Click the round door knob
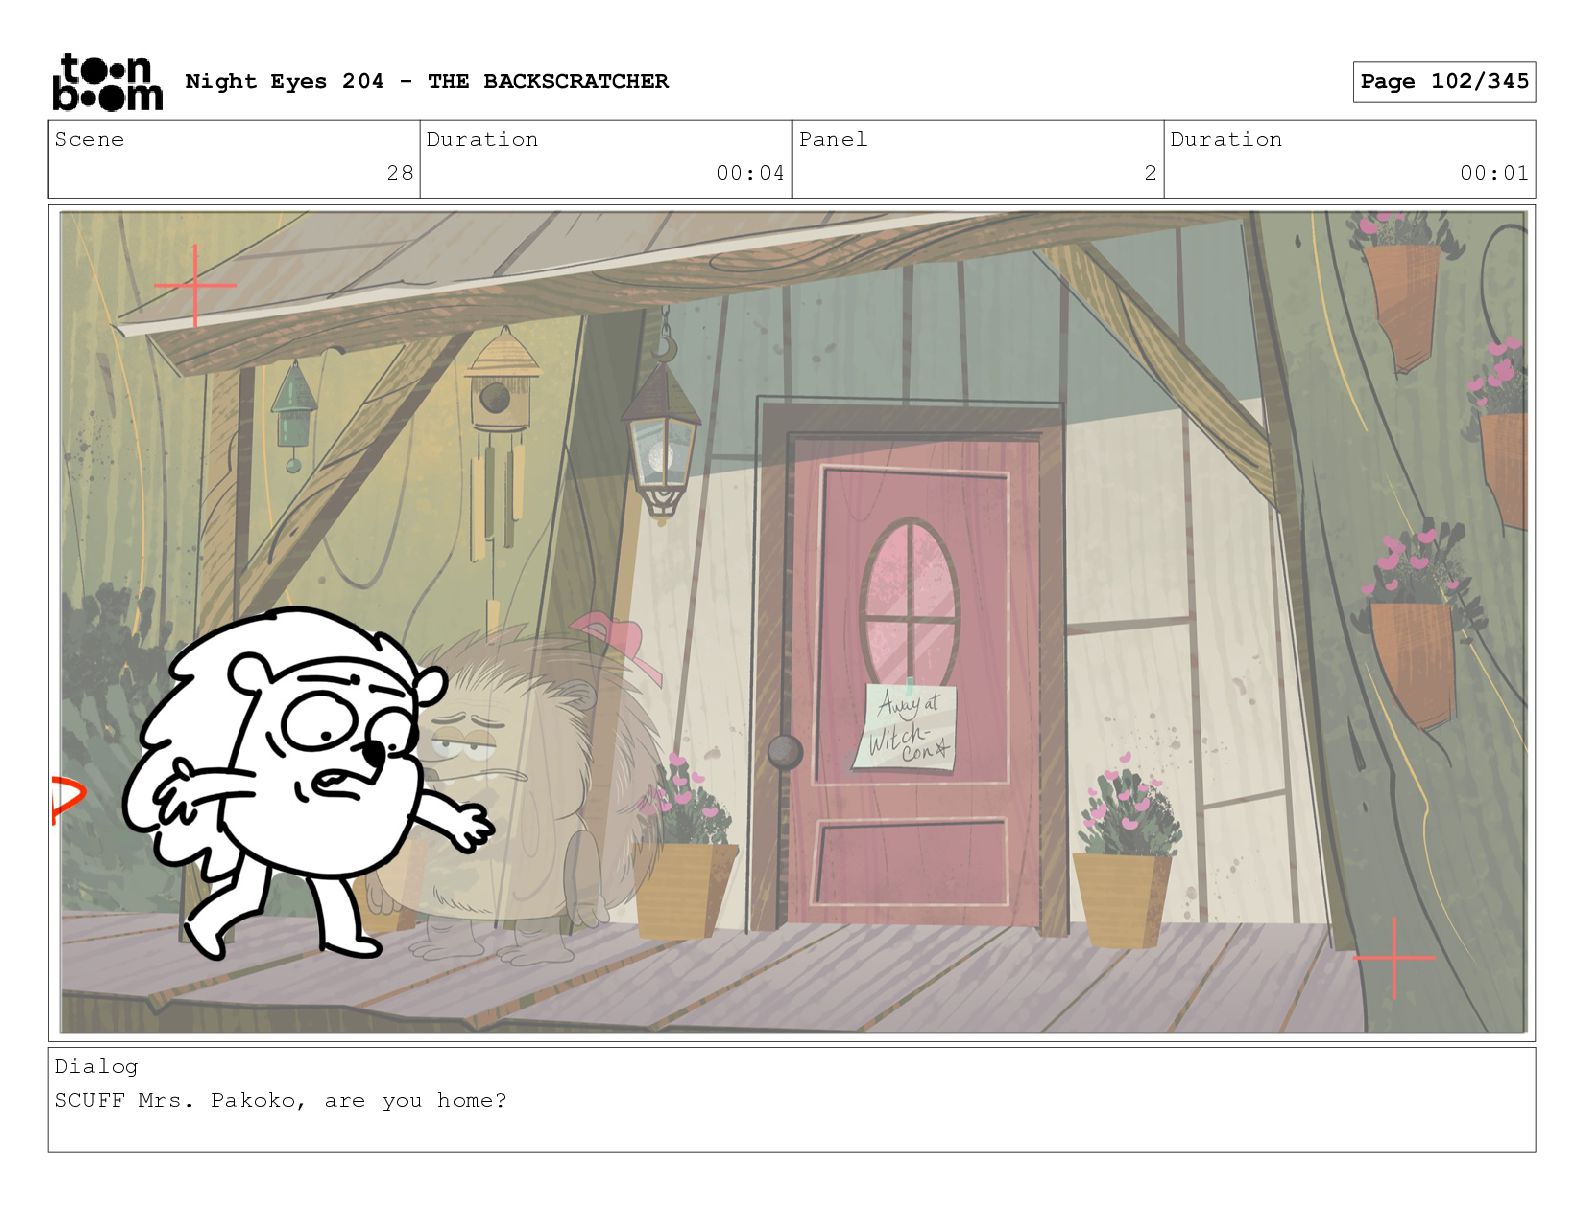 (784, 751)
